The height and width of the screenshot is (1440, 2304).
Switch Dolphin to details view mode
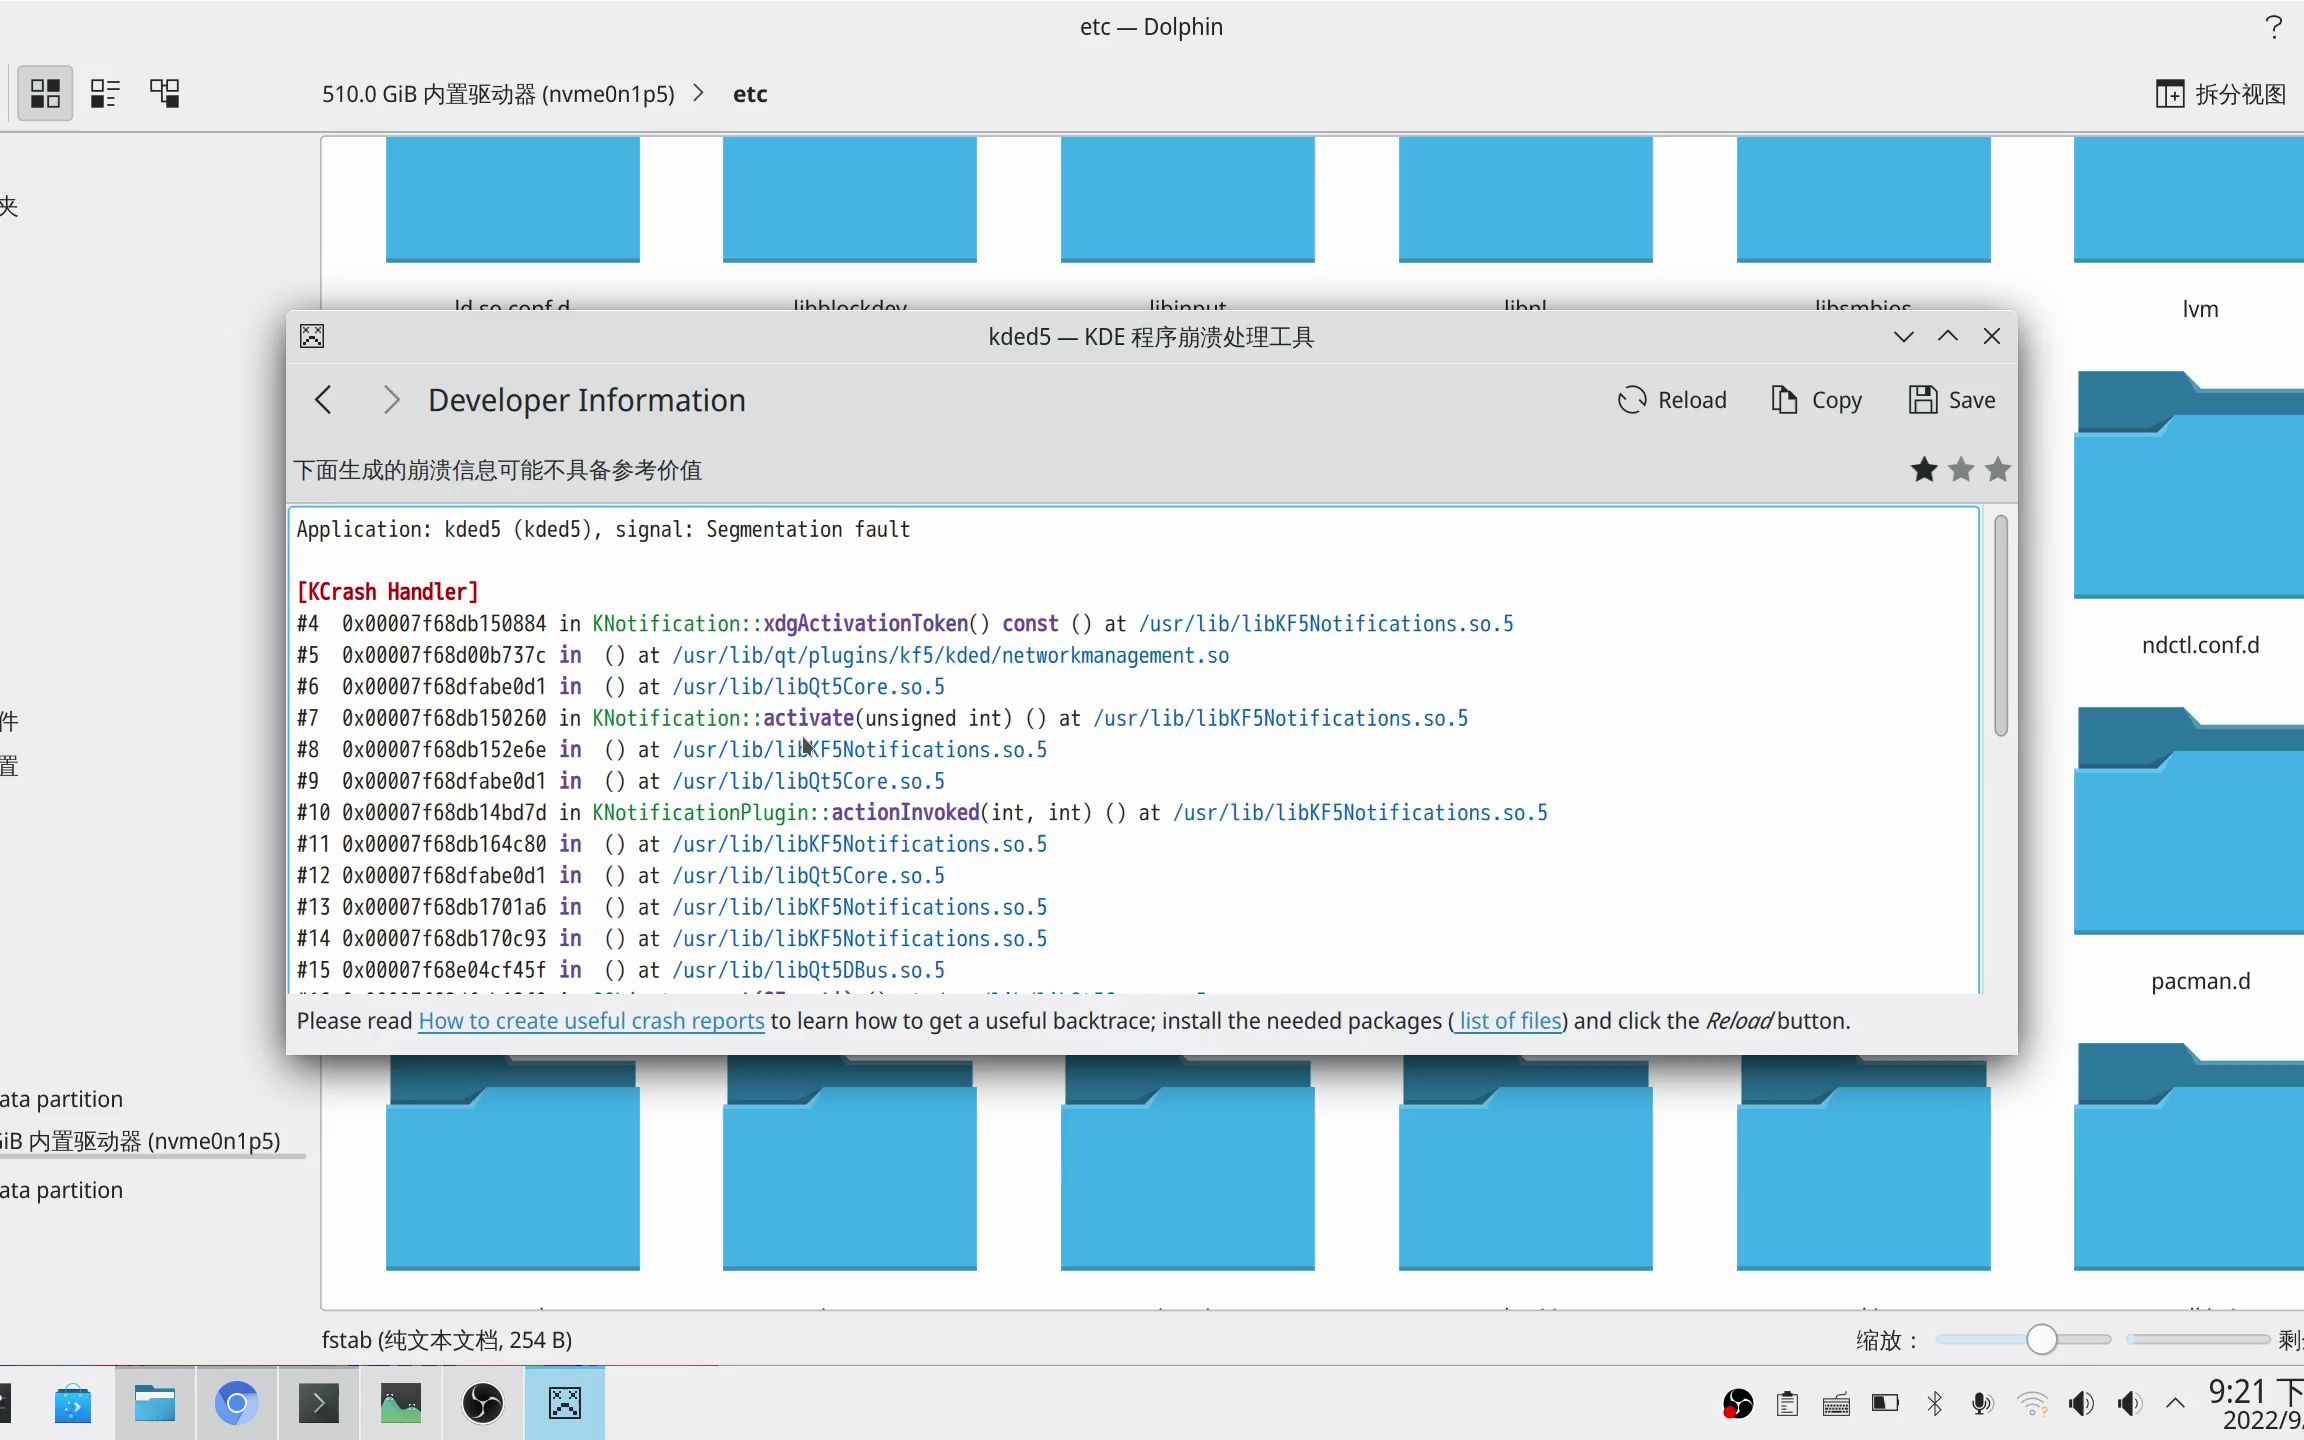(x=105, y=92)
